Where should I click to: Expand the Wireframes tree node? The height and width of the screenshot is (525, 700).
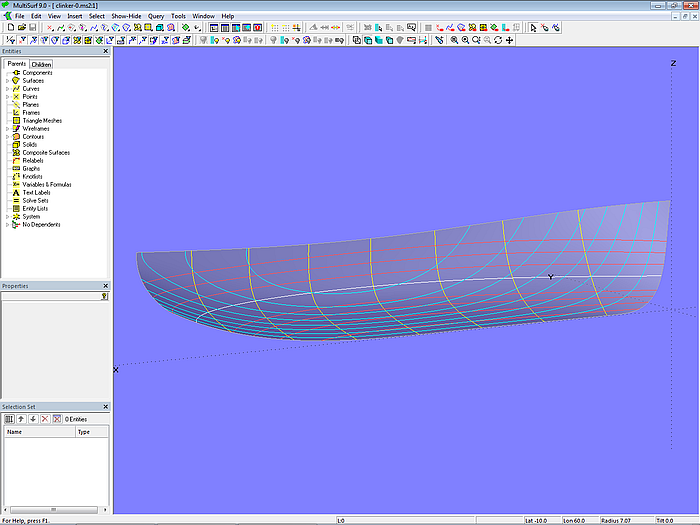[7, 129]
